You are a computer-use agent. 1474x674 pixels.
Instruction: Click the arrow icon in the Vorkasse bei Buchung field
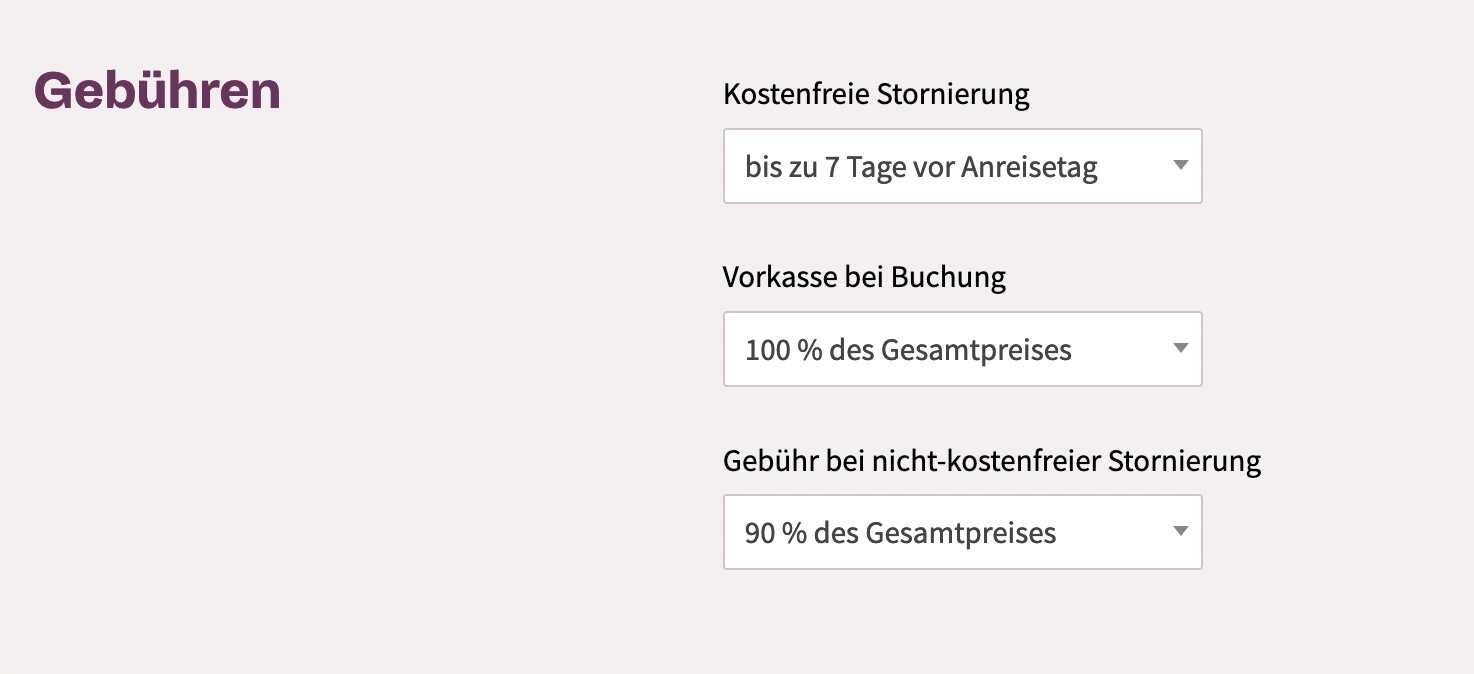point(1180,348)
